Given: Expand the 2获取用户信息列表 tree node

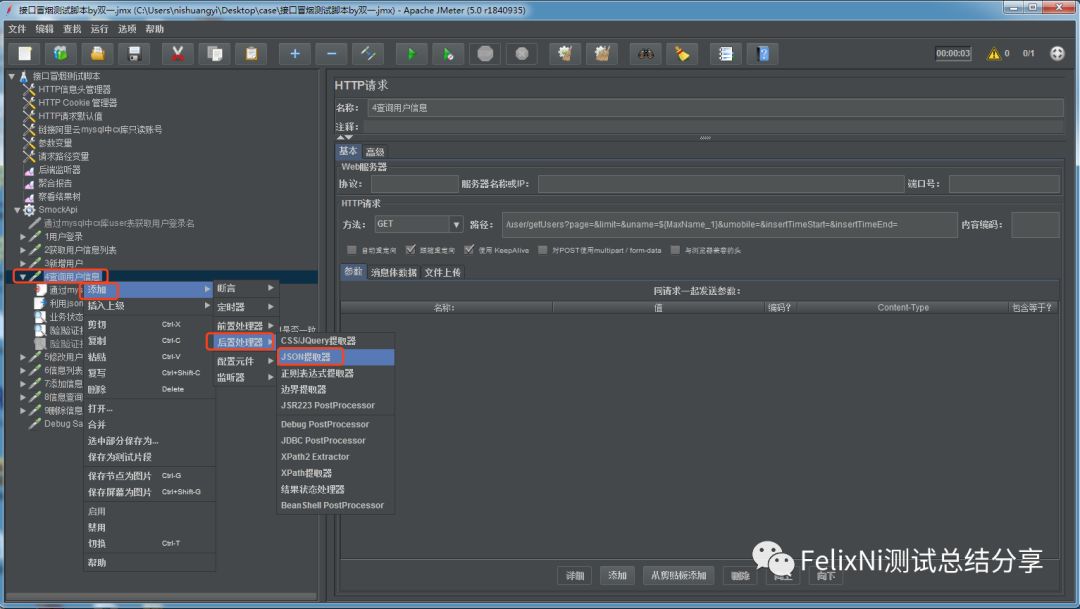Looking at the screenshot, I should [x=23, y=250].
